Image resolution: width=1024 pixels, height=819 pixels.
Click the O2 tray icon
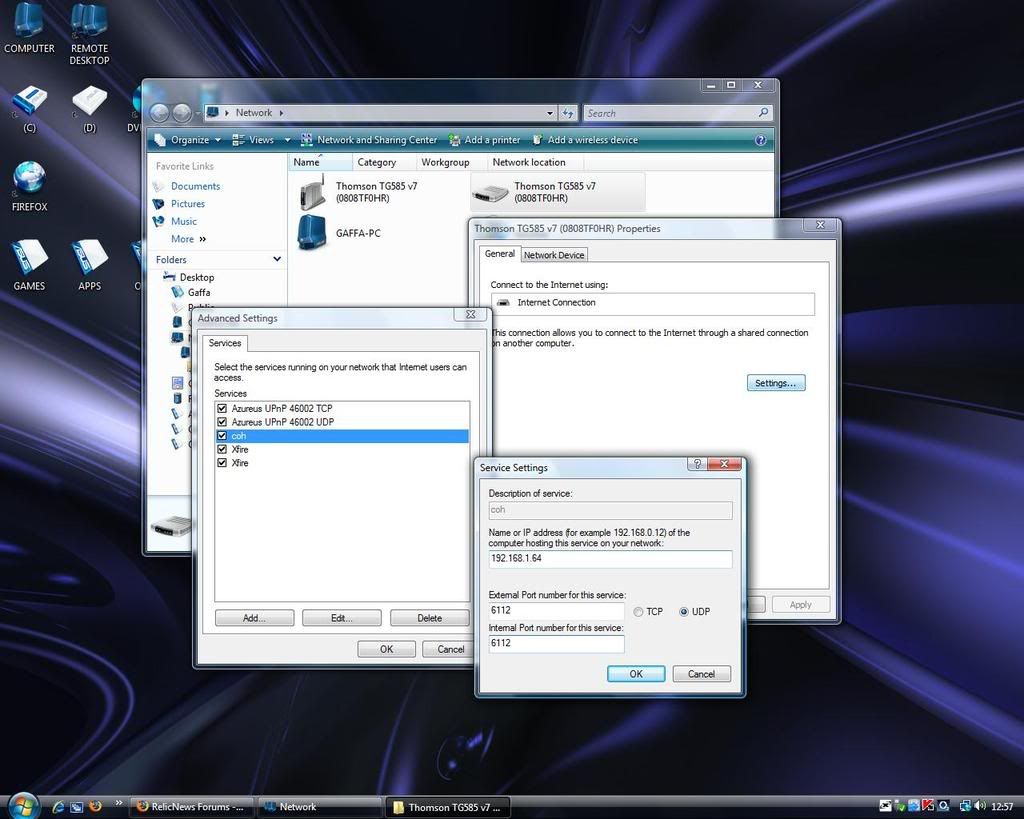pyautogui.click(x=943, y=807)
